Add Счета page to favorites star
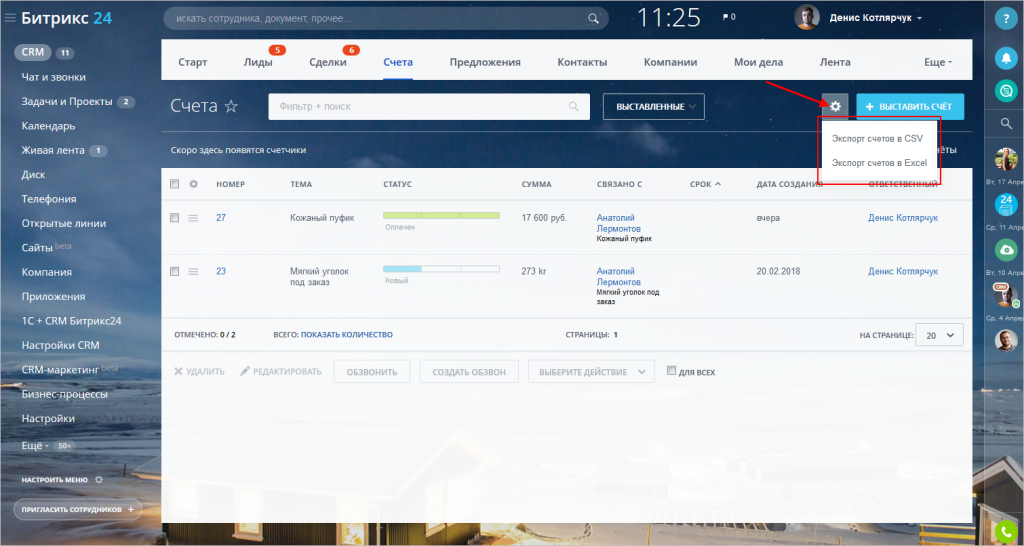1024x546 pixels. tap(231, 106)
